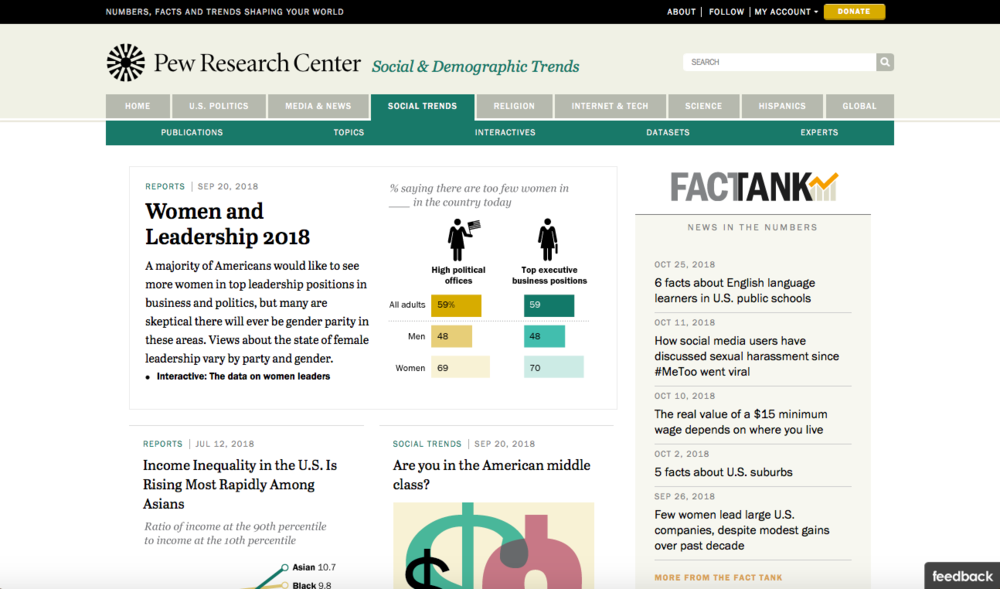Open 5 facts about U.S. suburbs
Viewport: 1000px width, 589px height.
[723, 472]
